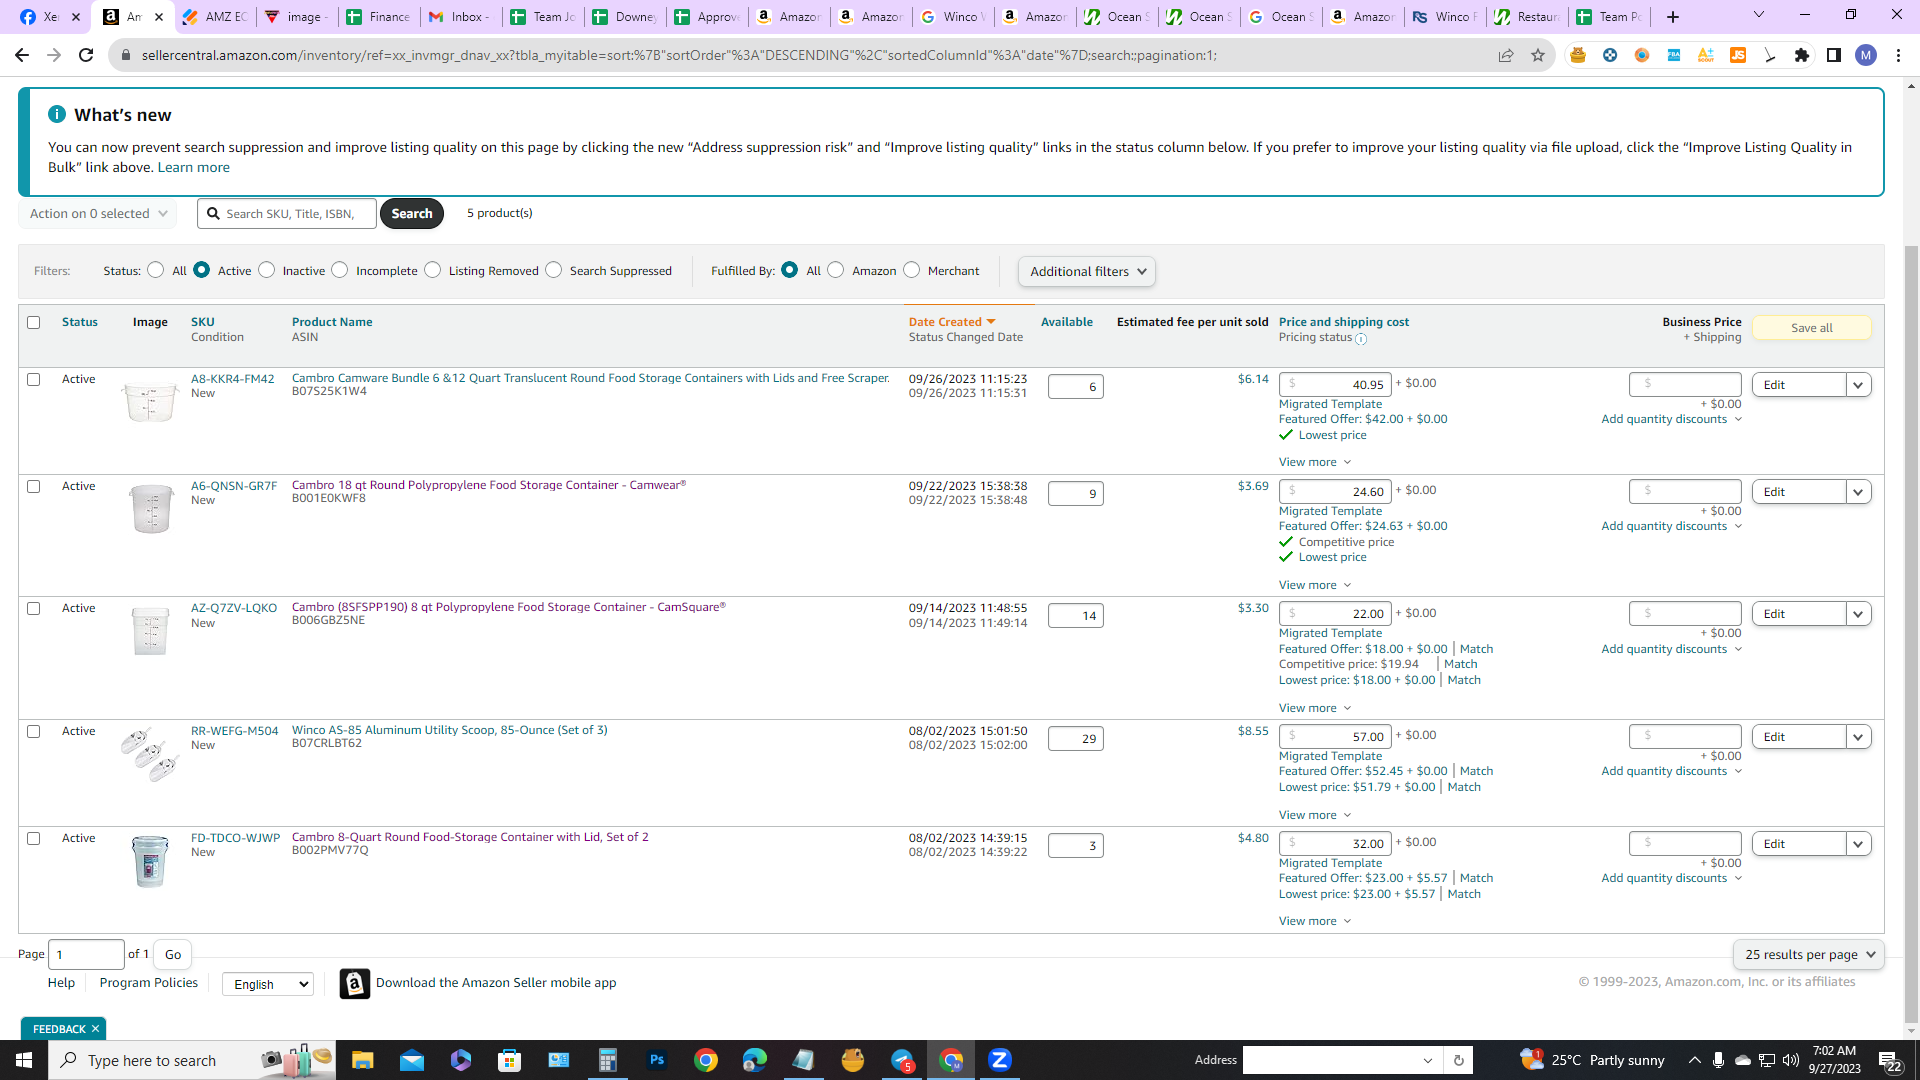This screenshot has height=1080, width=1920.
Task: Expand Add quantity discounts for AZ-Q7ZV-LQKO
Action: click(1672, 649)
